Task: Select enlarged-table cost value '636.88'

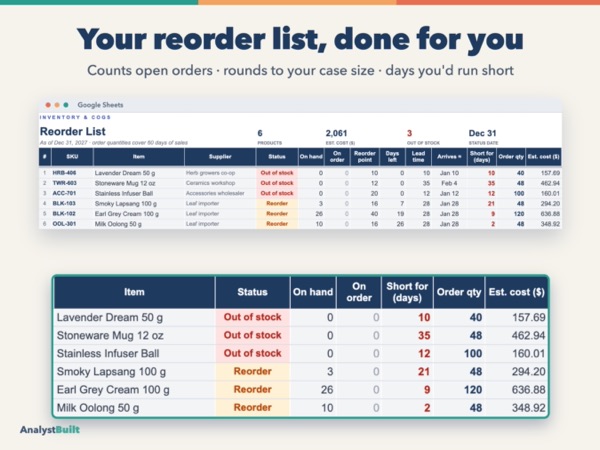Action: (529, 390)
